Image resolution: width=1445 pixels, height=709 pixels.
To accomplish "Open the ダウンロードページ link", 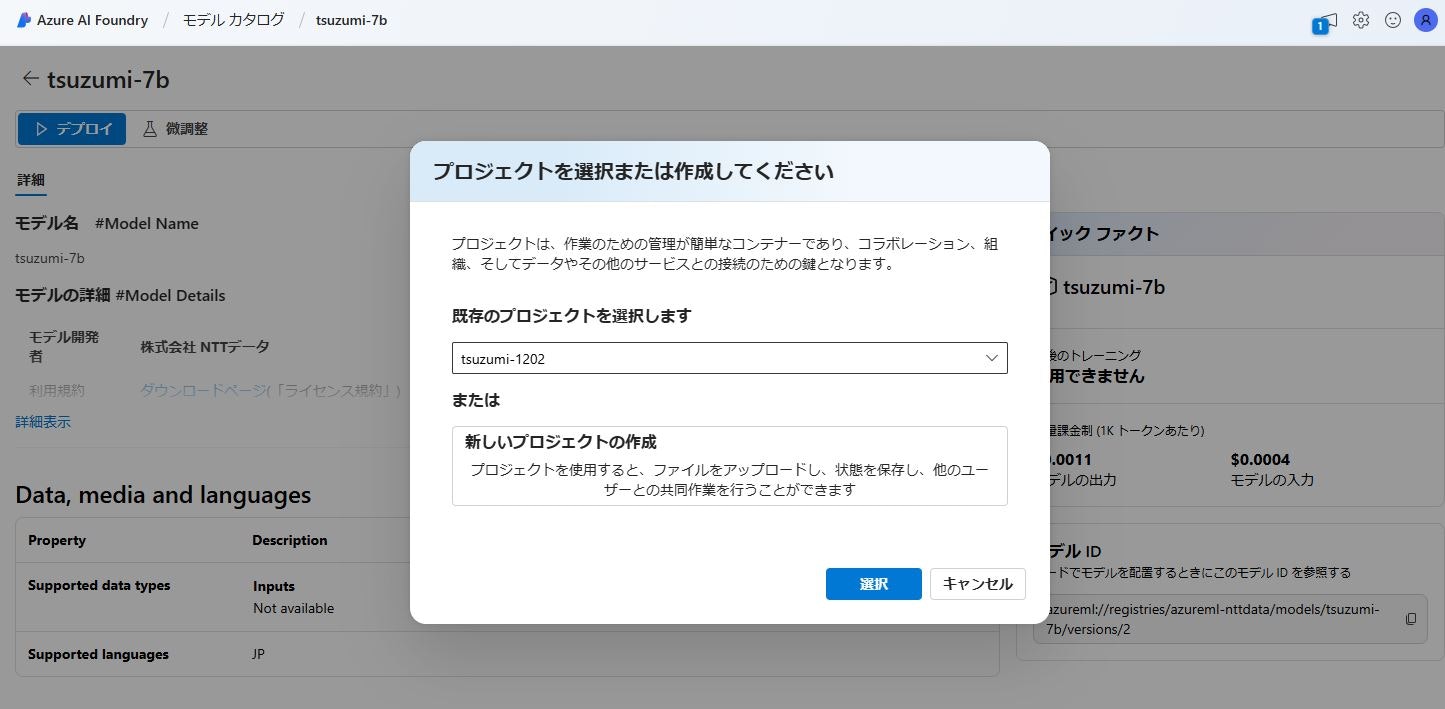I will (x=203, y=390).
